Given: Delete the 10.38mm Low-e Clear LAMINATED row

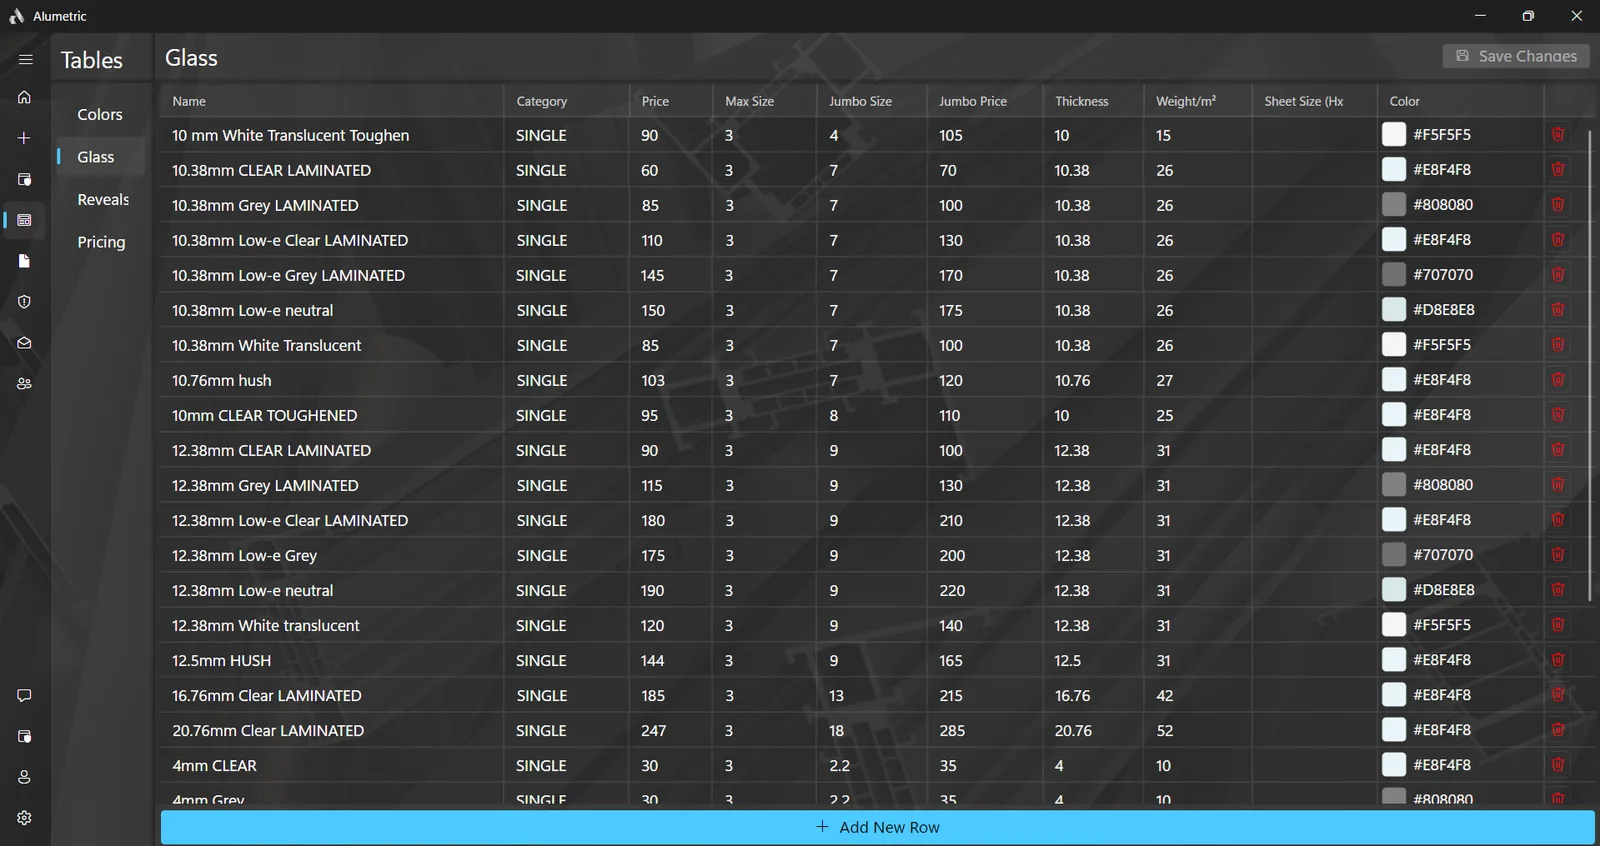Looking at the screenshot, I should [x=1558, y=239].
